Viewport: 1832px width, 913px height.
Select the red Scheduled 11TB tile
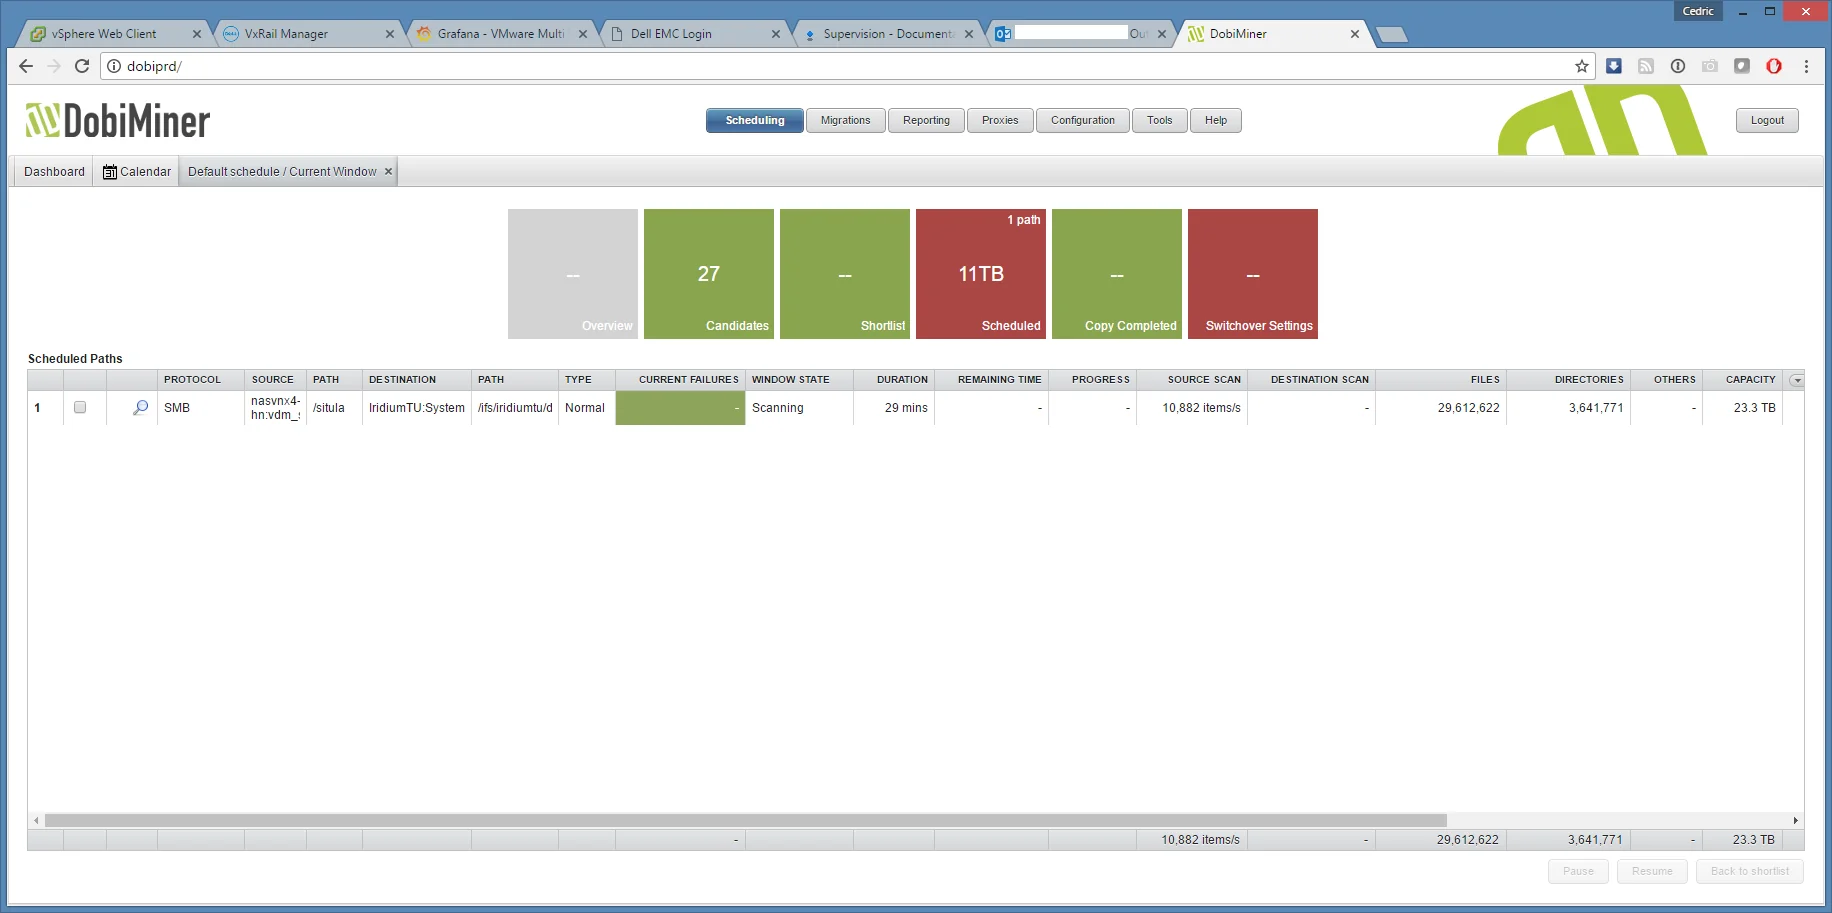click(981, 274)
